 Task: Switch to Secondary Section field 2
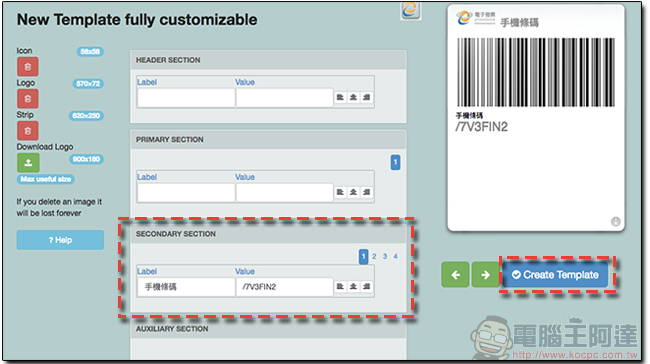point(374,257)
